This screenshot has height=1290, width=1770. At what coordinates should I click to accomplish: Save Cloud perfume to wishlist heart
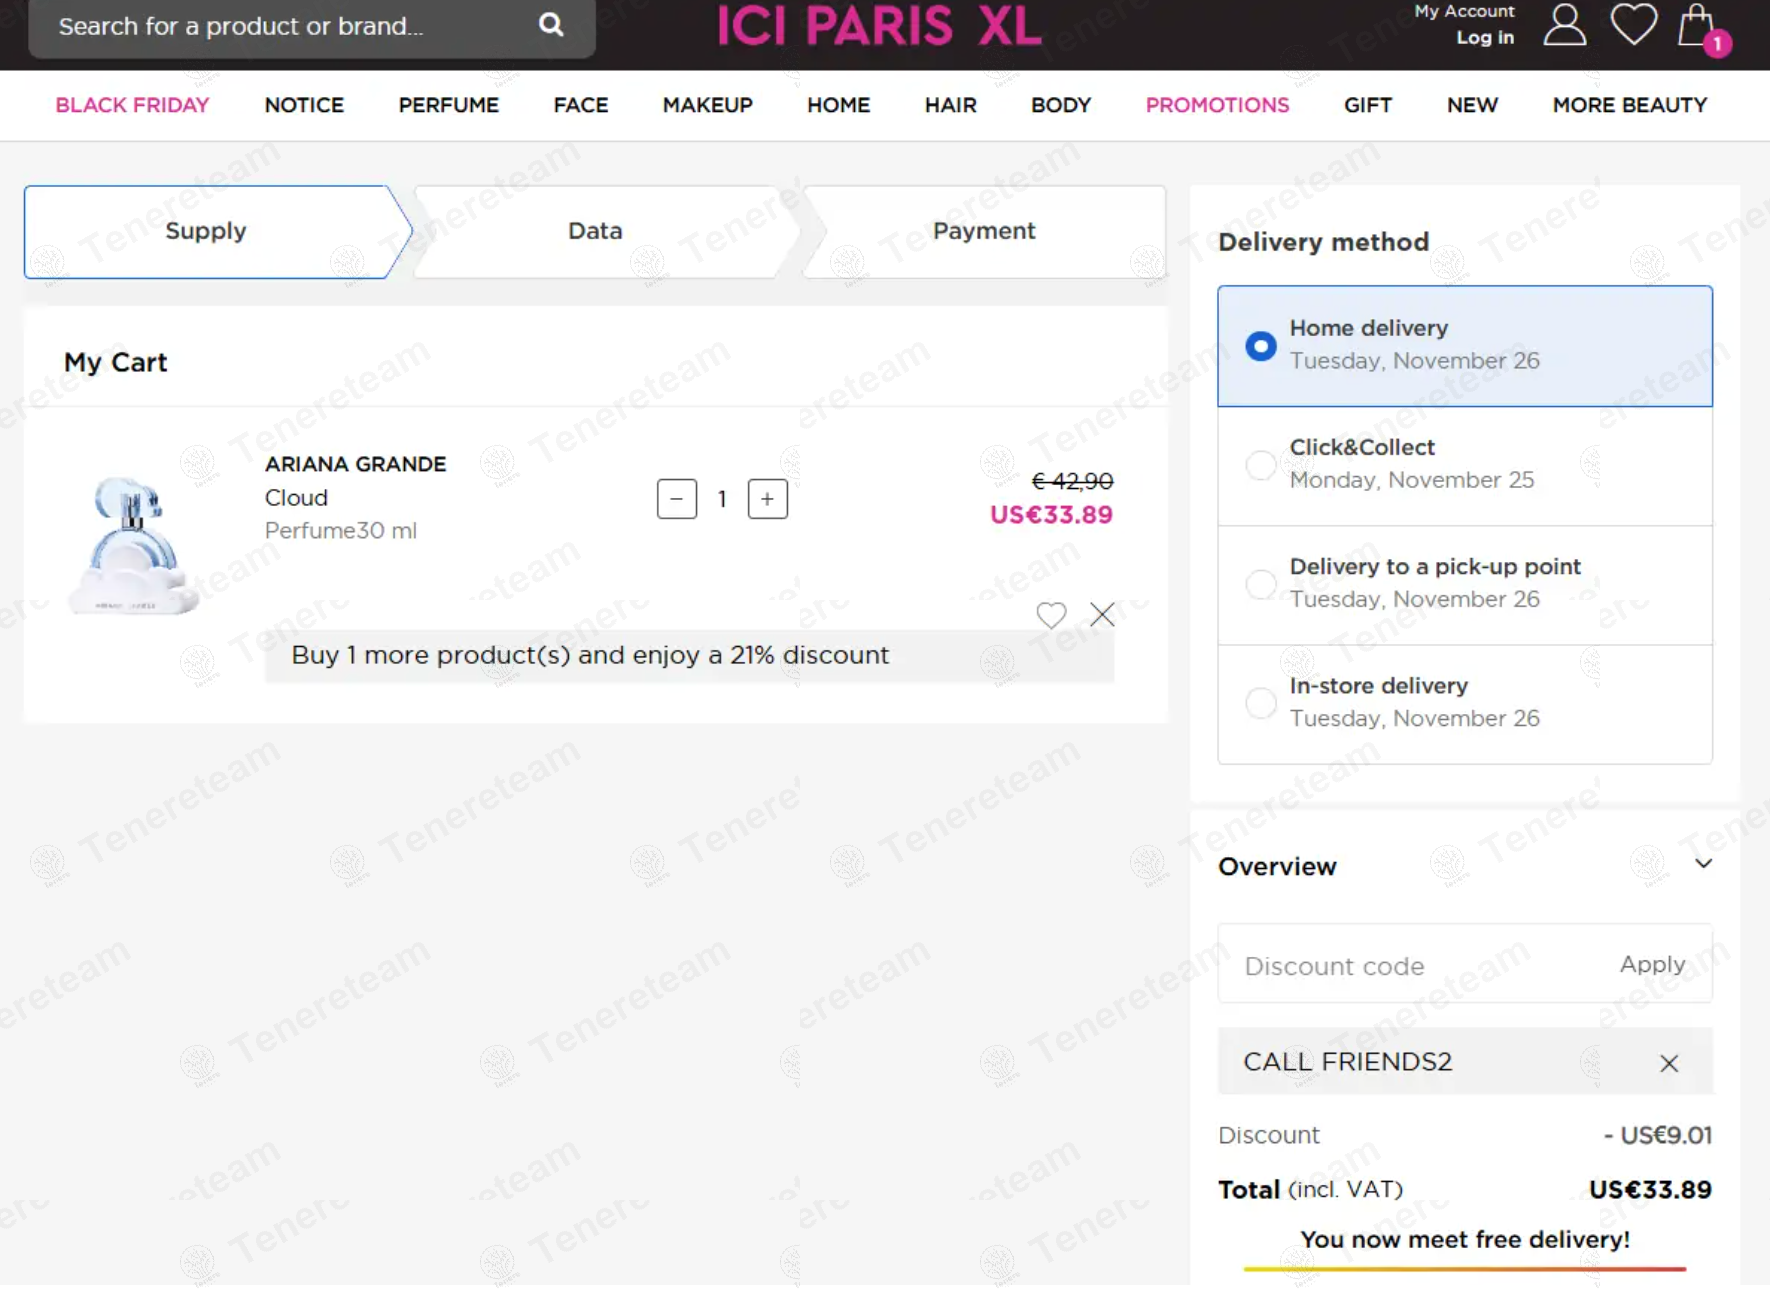coord(1051,615)
